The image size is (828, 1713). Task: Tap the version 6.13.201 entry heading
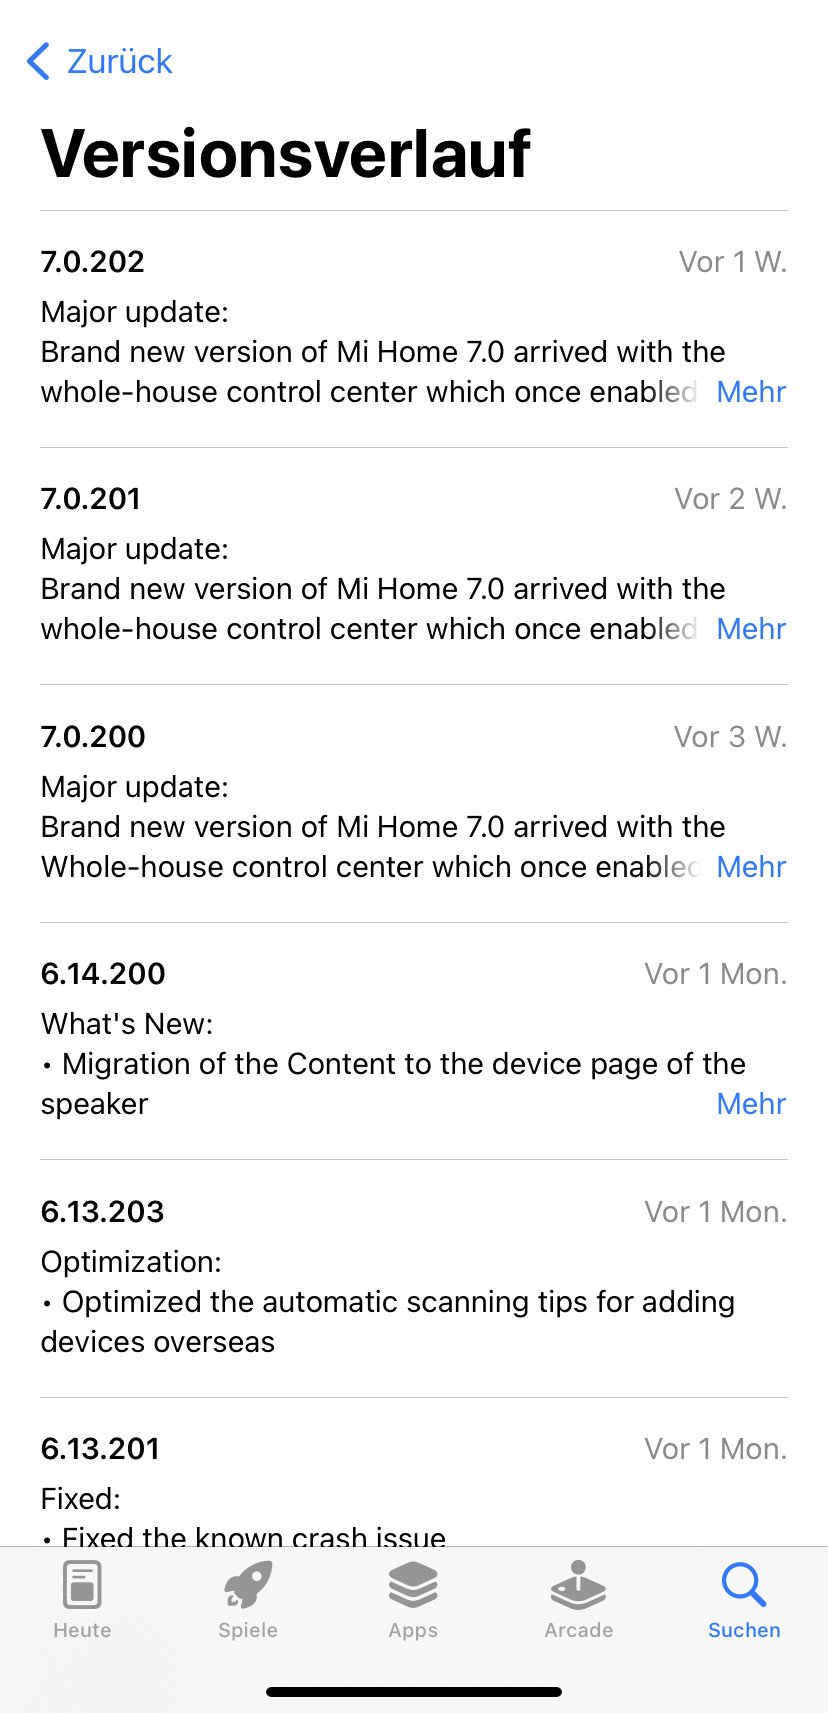click(x=100, y=1448)
